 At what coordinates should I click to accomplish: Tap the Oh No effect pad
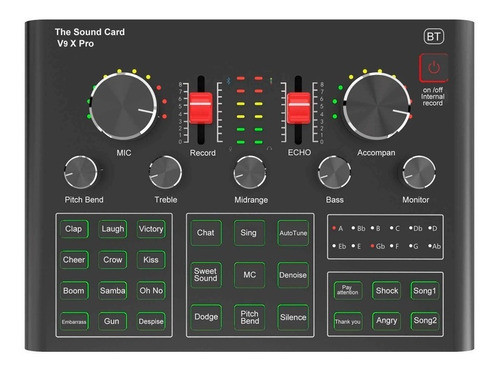(x=151, y=291)
